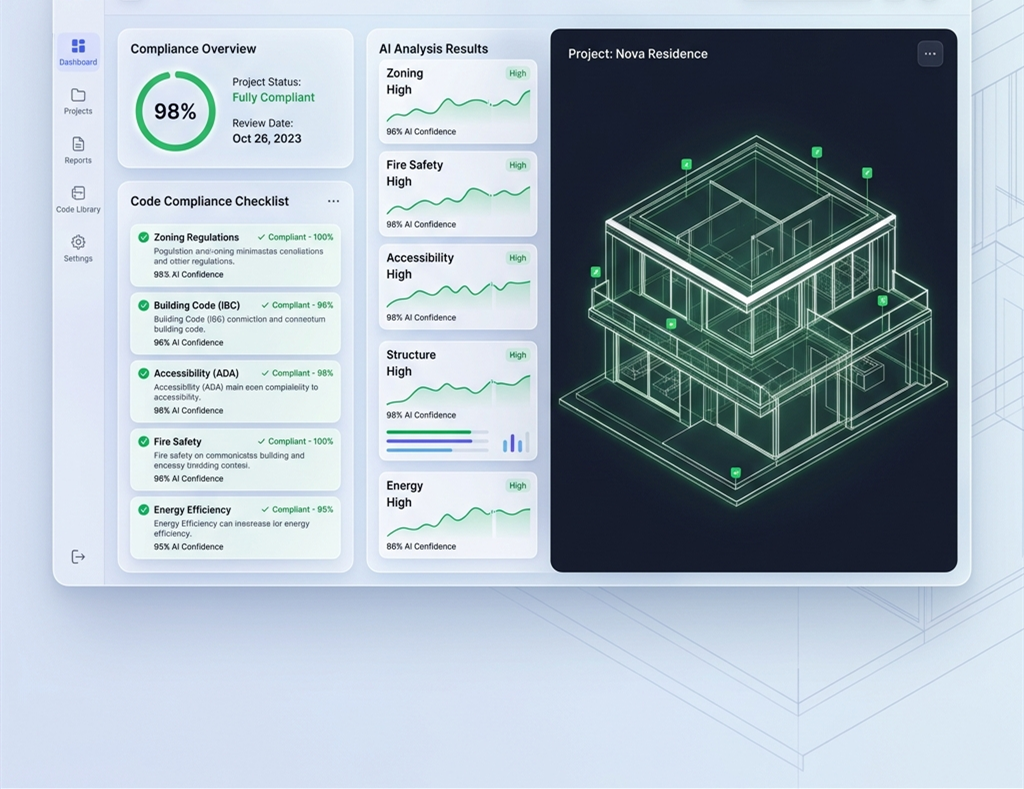Click Compliant - 98% on Accessibility (ADA)
This screenshot has width=1024, height=789.
(297, 373)
